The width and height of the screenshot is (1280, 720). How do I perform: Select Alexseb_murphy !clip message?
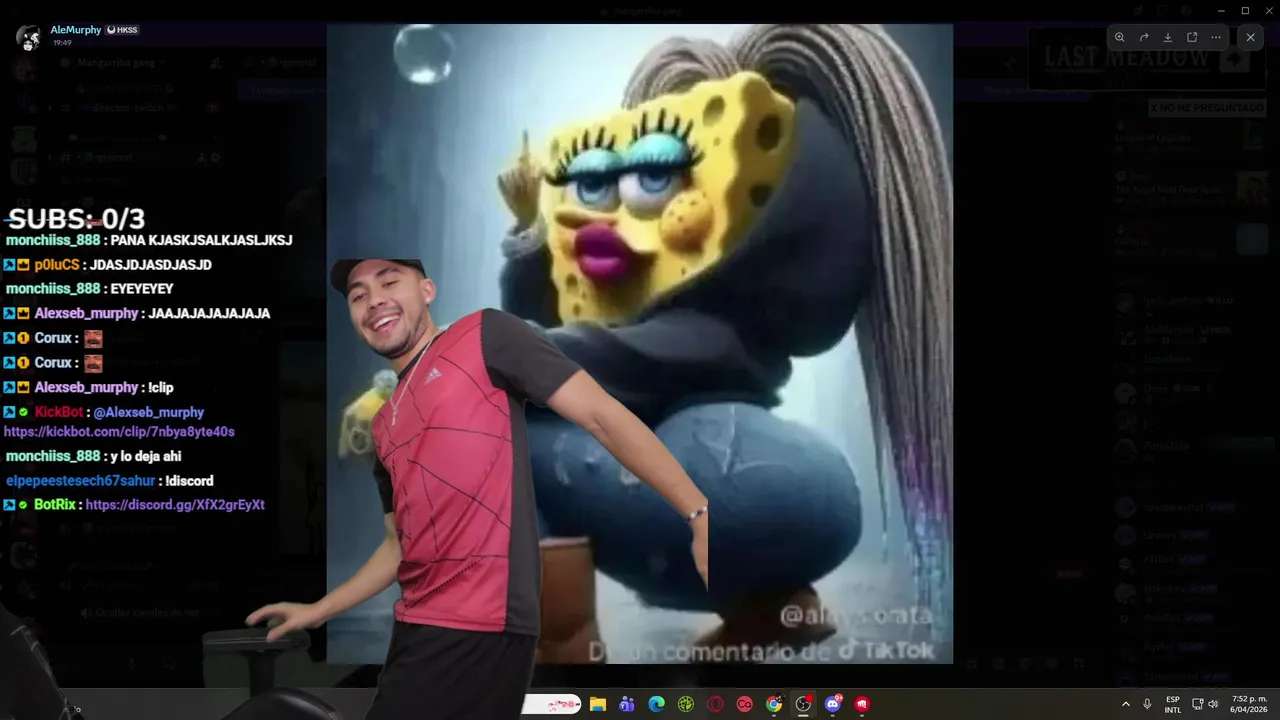tap(88, 387)
